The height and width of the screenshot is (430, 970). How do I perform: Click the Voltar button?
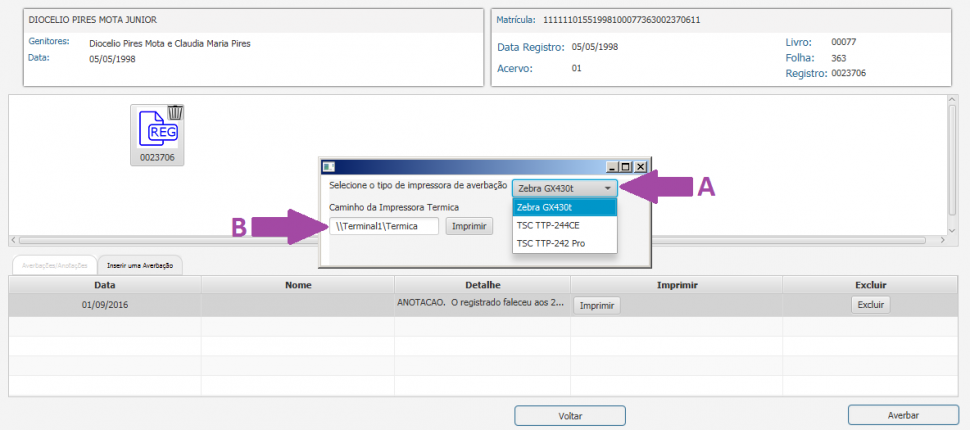point(570,415)
